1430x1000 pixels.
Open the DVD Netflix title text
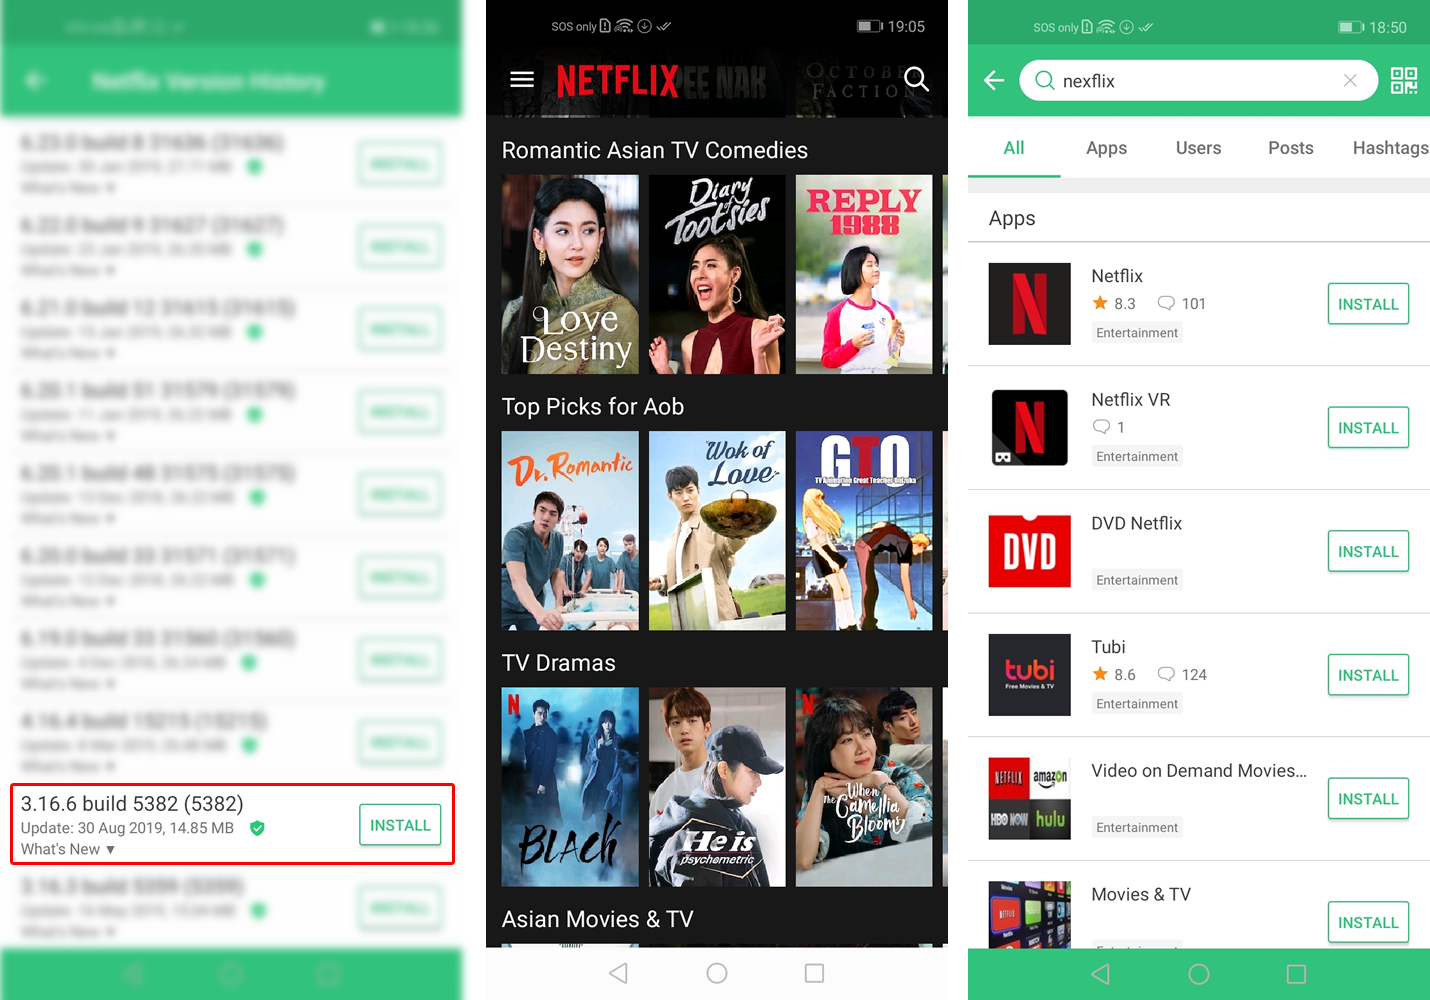(x=1137, y=523)
